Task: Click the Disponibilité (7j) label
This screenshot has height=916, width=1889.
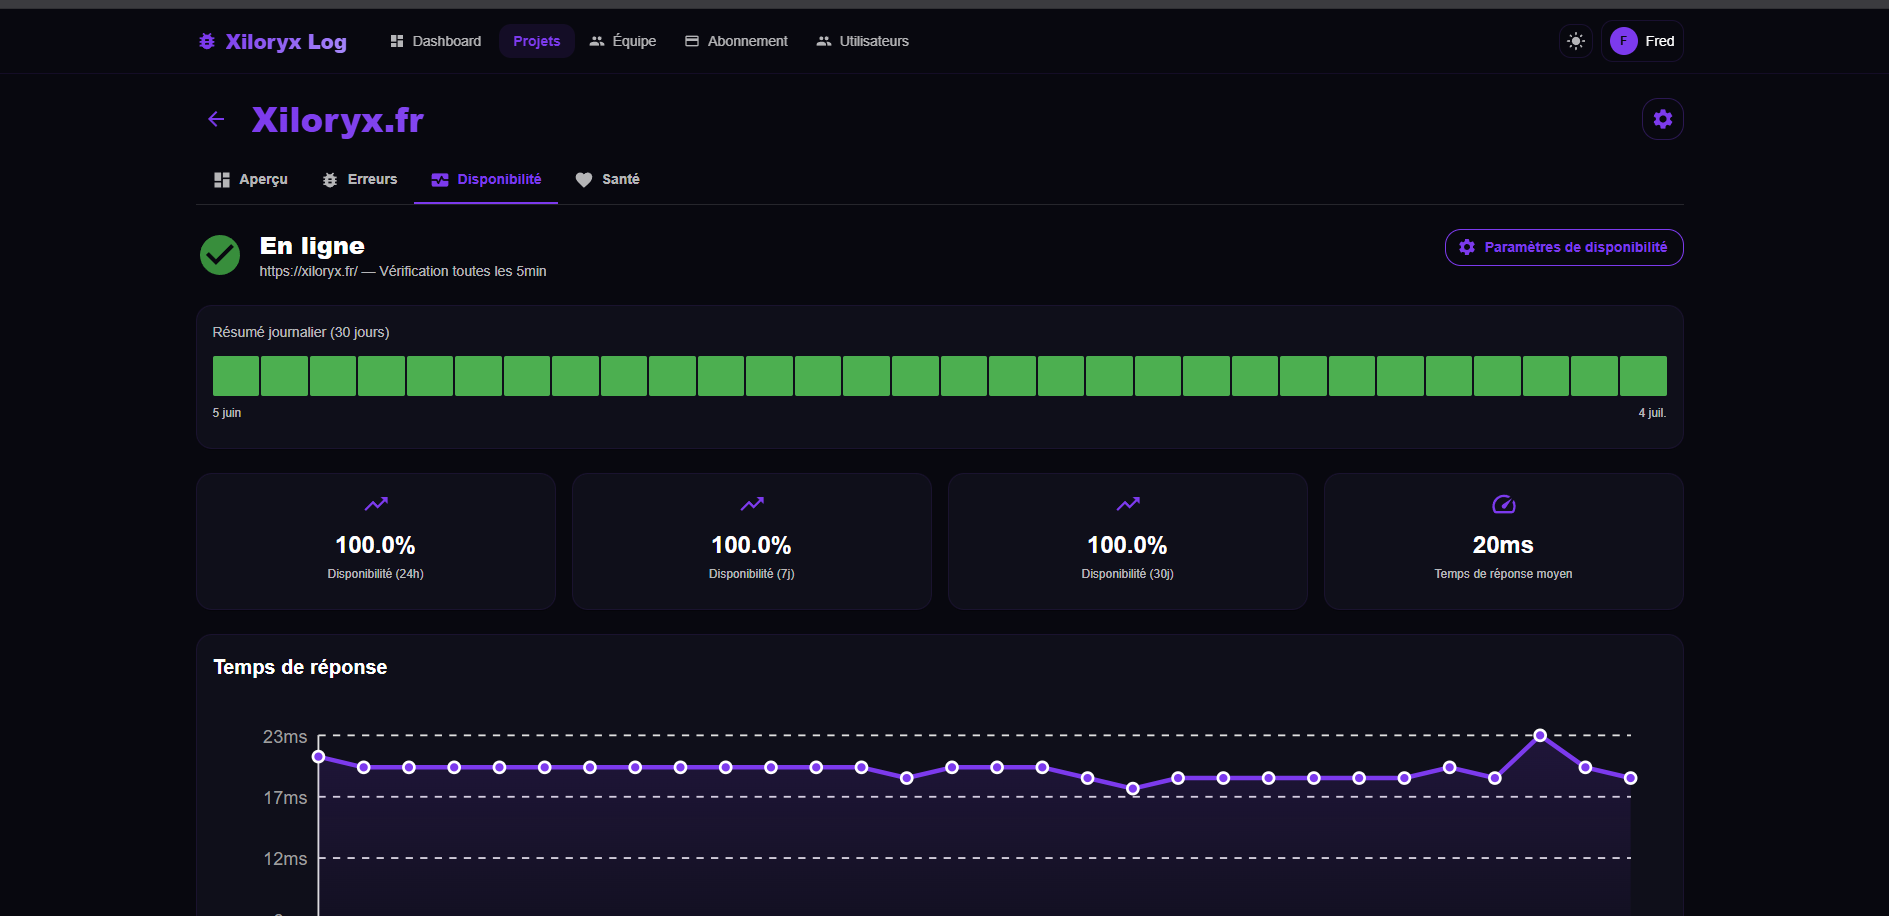Action: pos(752,574)
